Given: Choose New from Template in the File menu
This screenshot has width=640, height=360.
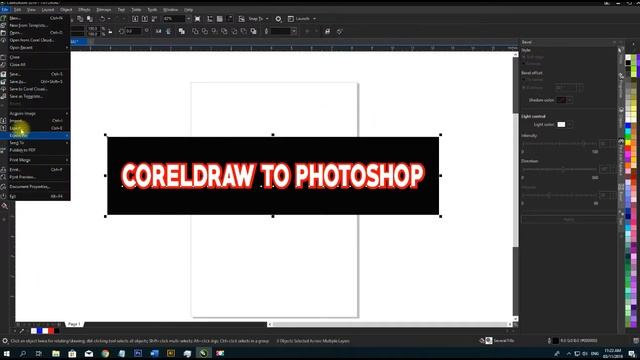Looking at the screenshot, I should [x=35, y=25].
